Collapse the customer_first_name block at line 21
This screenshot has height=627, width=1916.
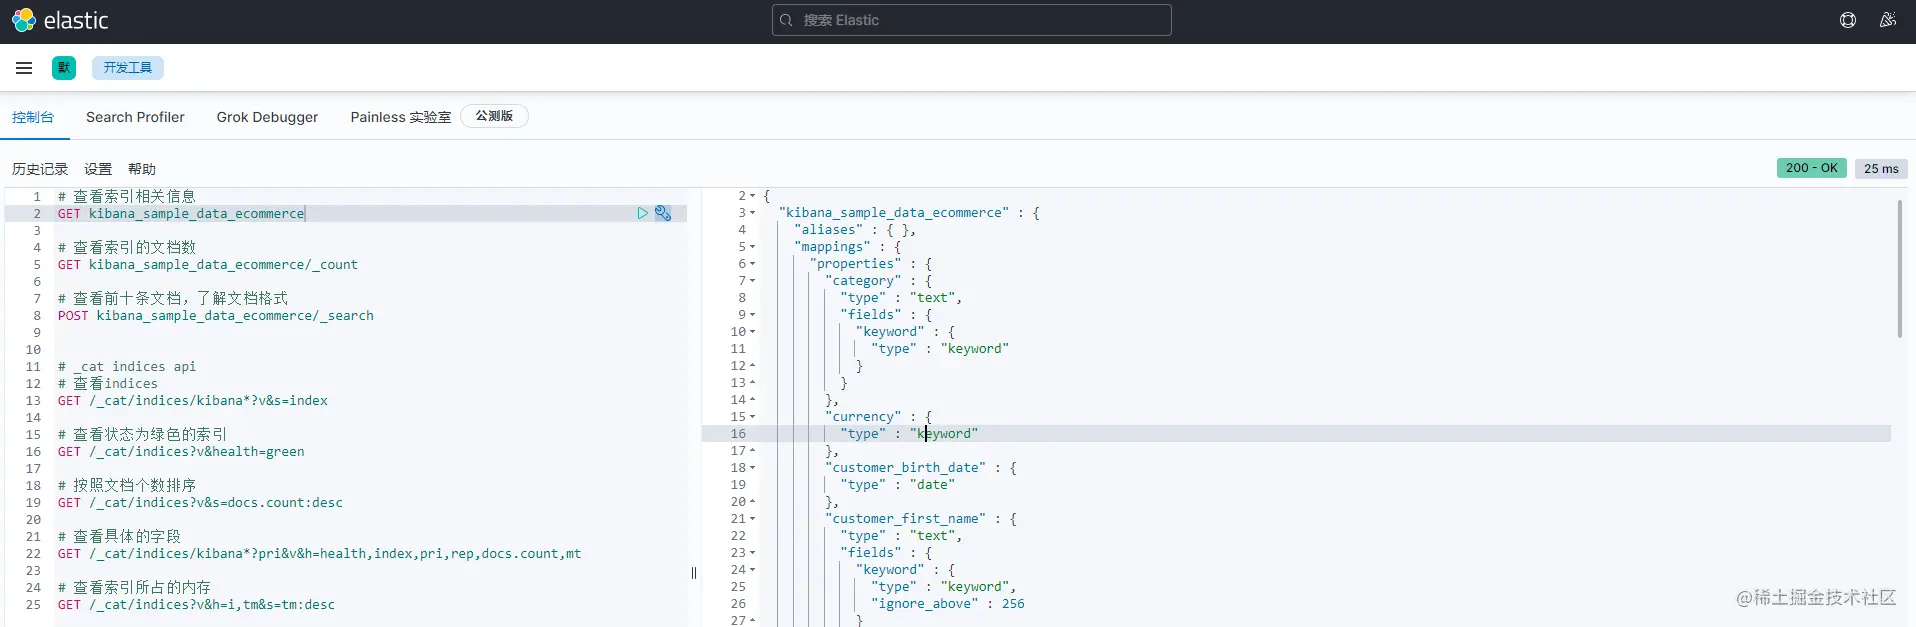(x=753, y=519)
